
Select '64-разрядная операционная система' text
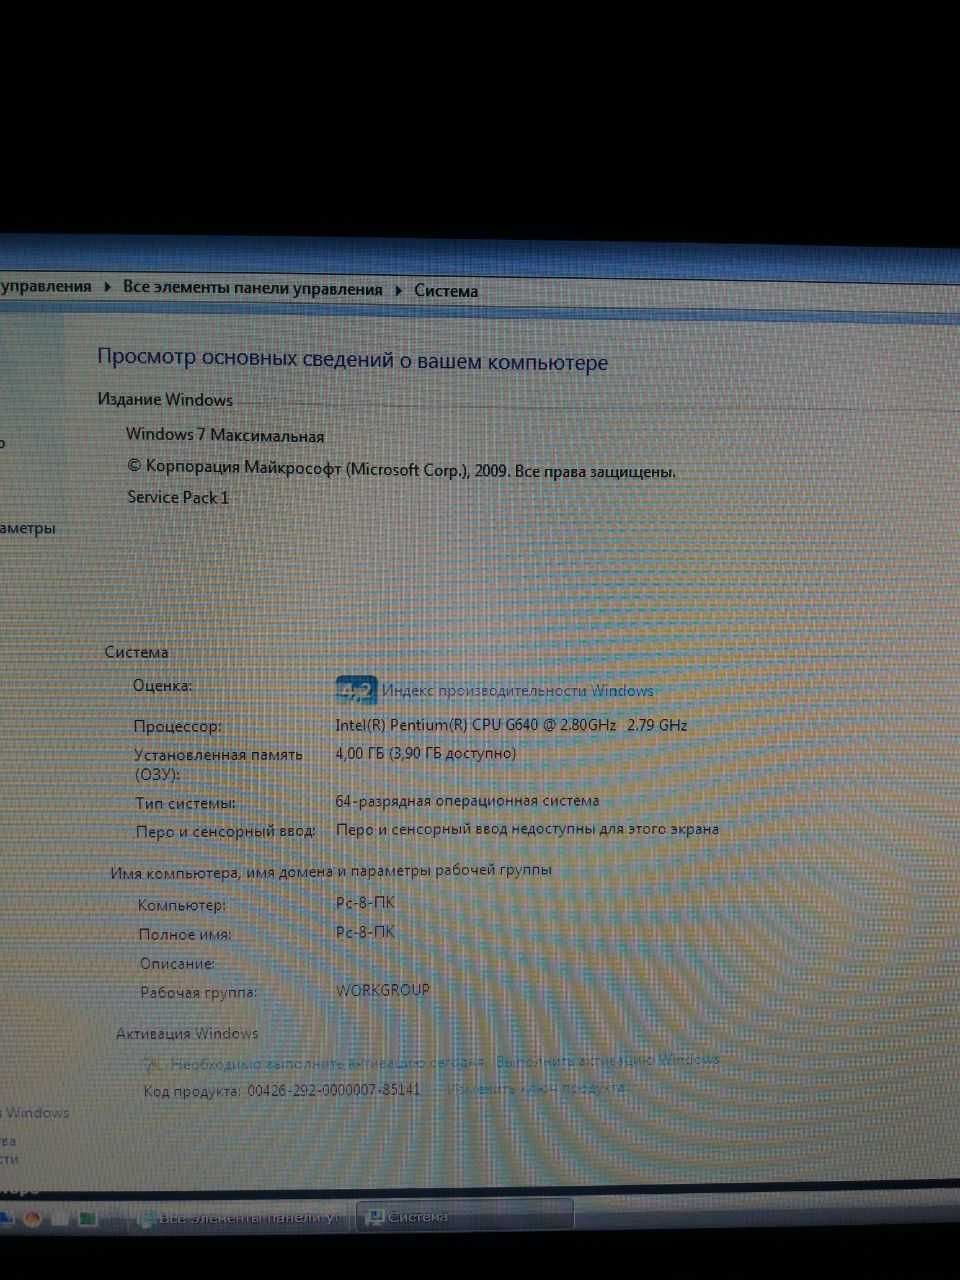point(468,801)
